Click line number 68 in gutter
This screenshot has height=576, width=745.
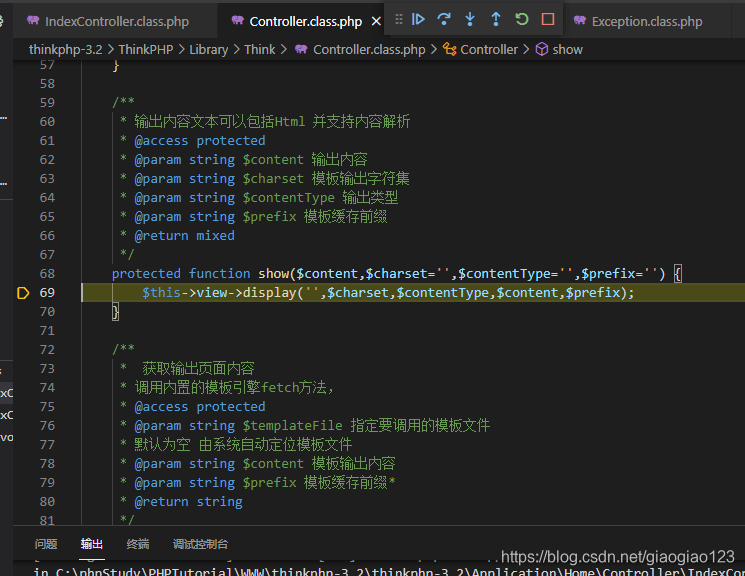click(x=47, y=274)
